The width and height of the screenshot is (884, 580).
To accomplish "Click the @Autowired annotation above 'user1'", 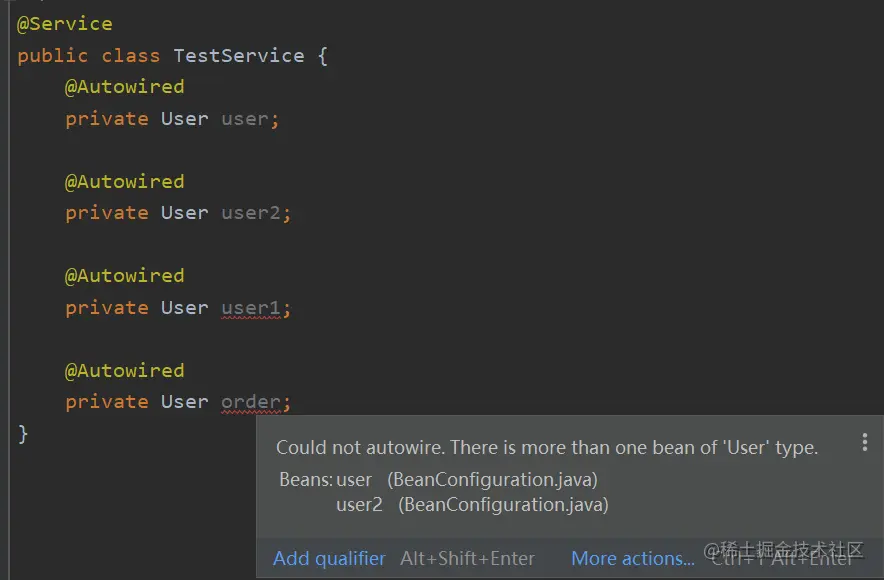I will coord(125,276).
